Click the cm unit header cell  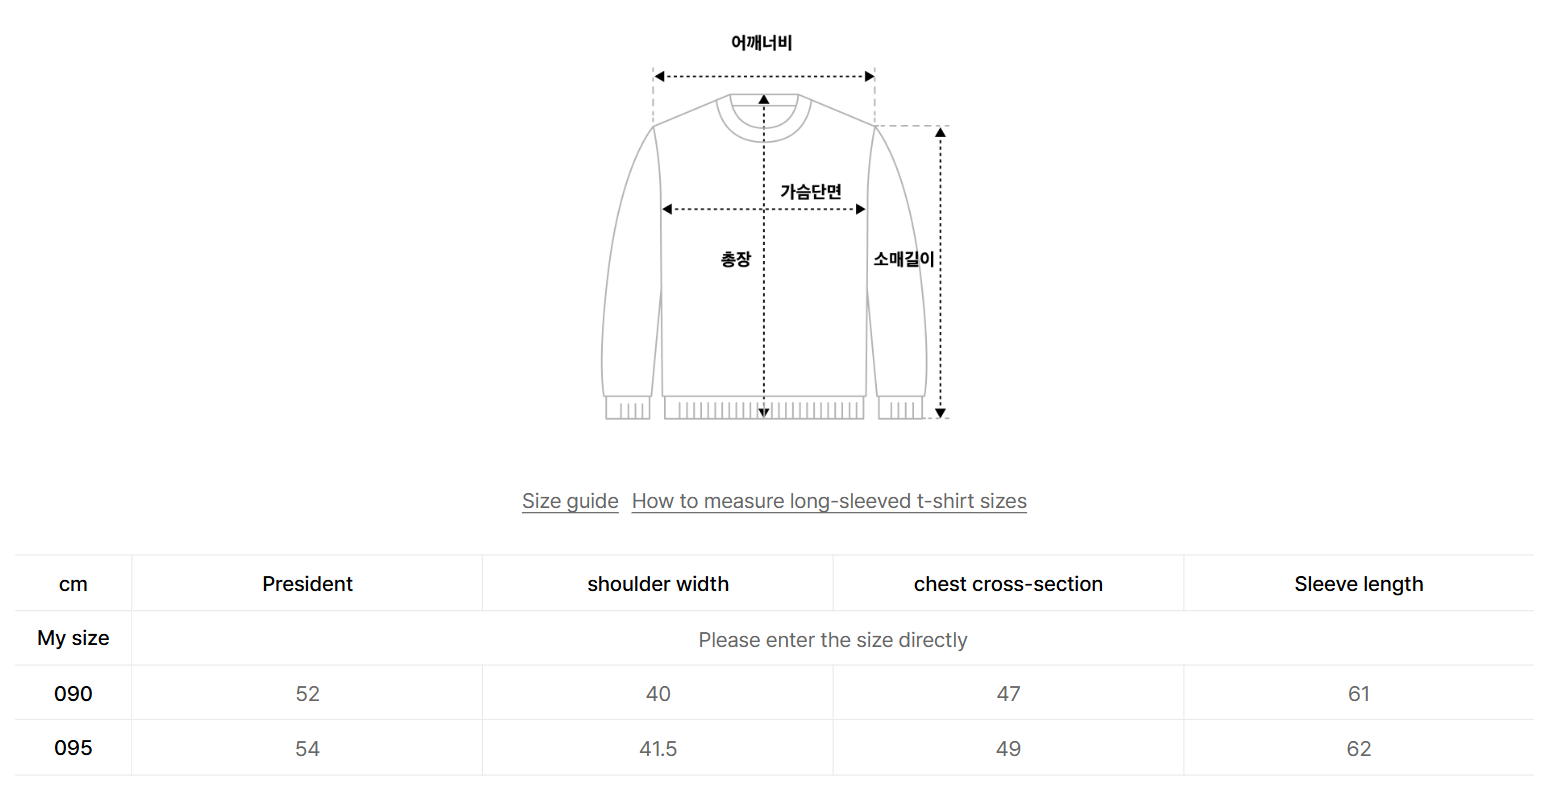(x=73, y=584)
